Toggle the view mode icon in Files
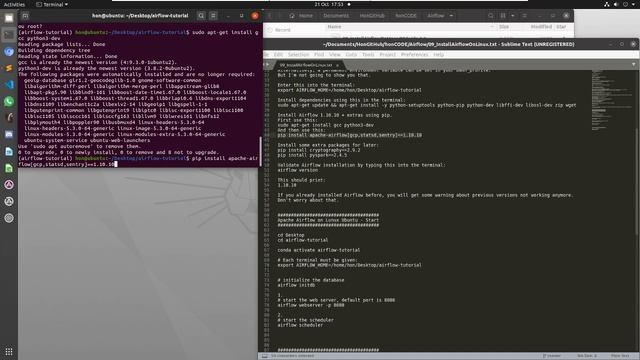 tap(503, 16)
